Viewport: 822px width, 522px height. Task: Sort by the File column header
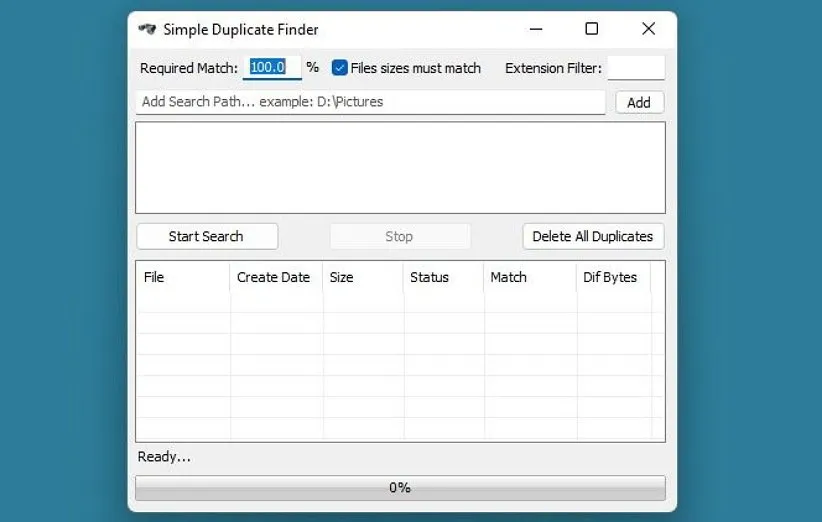182,277
